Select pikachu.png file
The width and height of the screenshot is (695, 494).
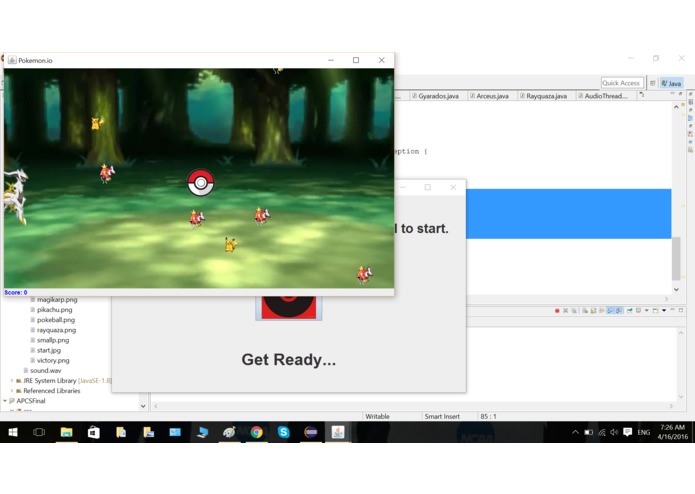(55, 310)
